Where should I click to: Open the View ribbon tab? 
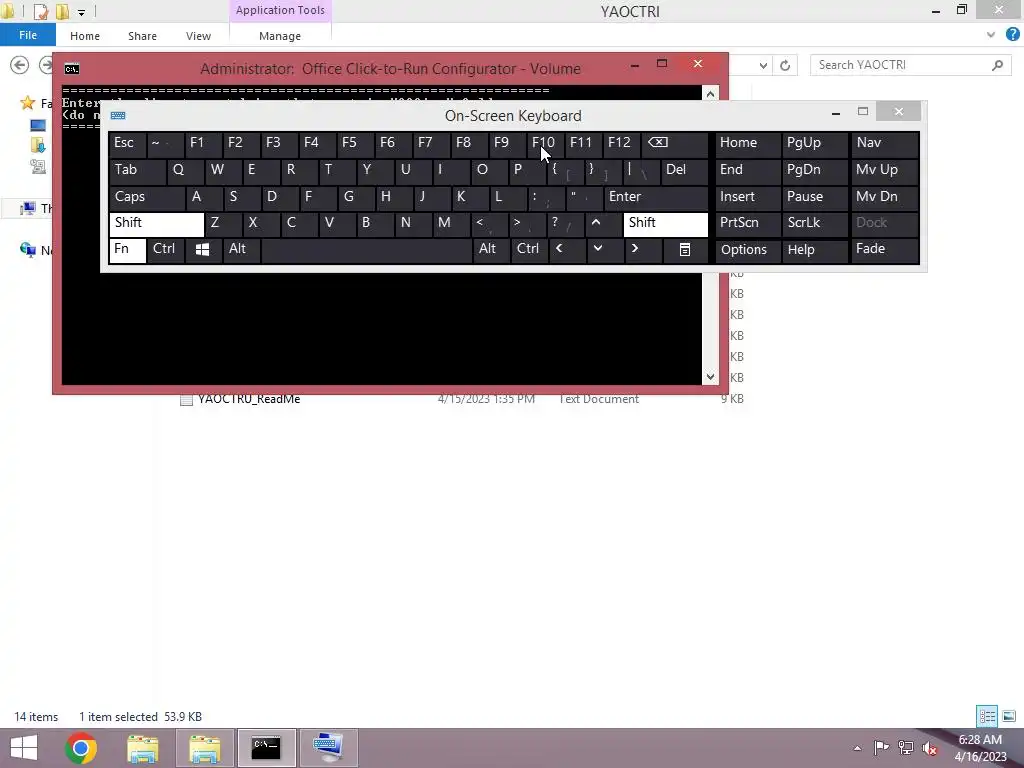click(x=198, y=36)
